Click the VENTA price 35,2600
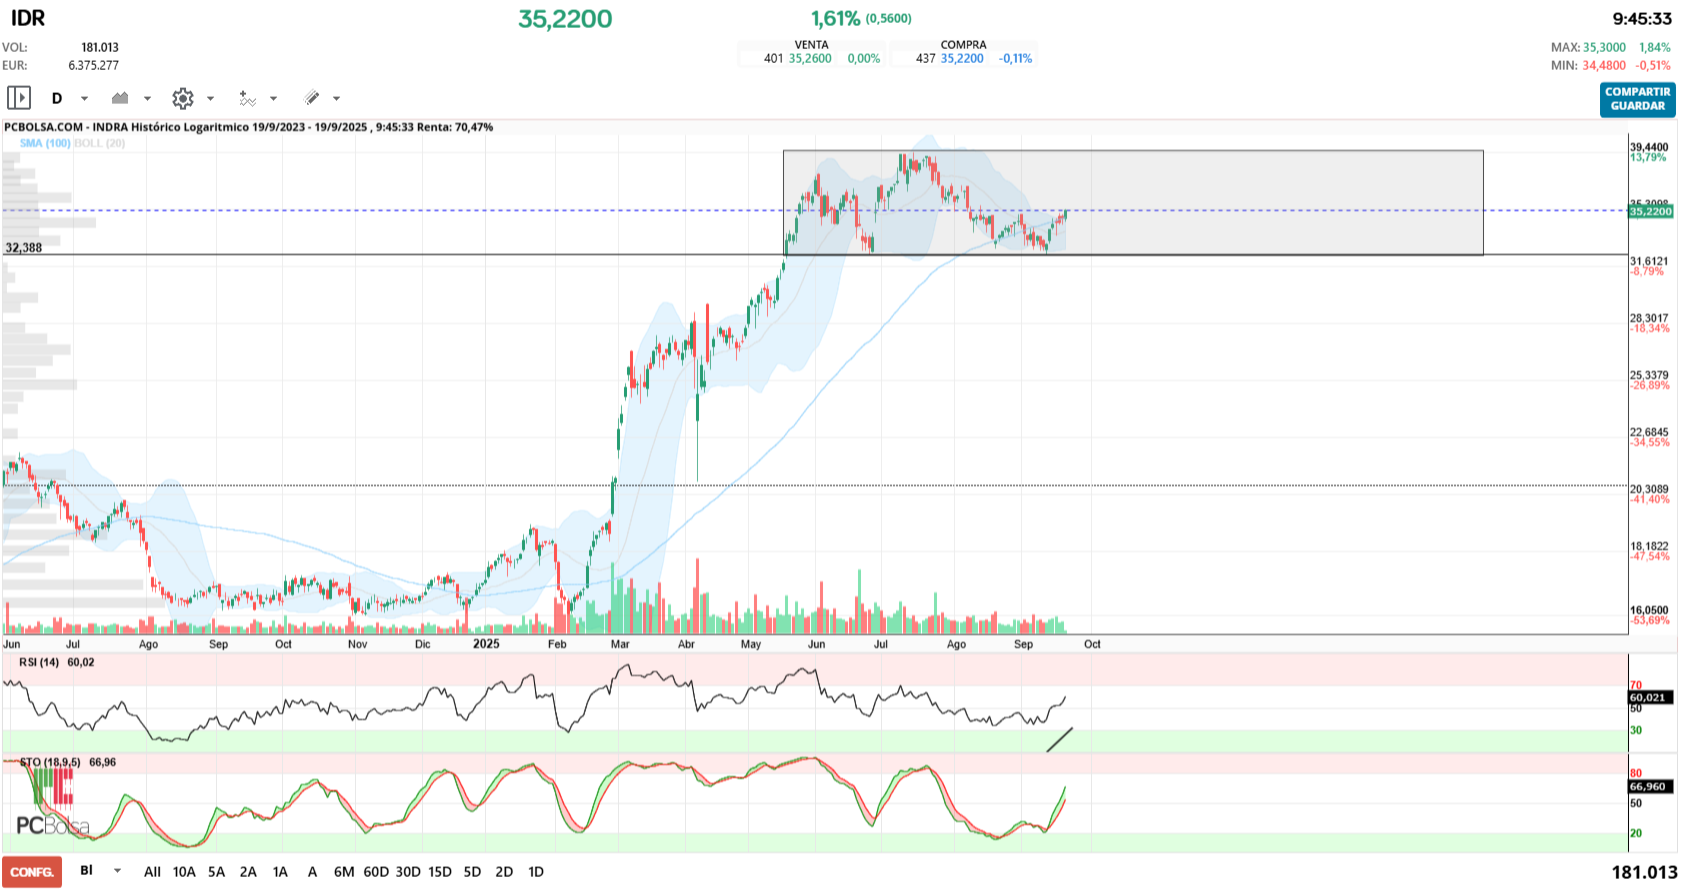This screenshot has width=1691, height=893. pos(810,59)
